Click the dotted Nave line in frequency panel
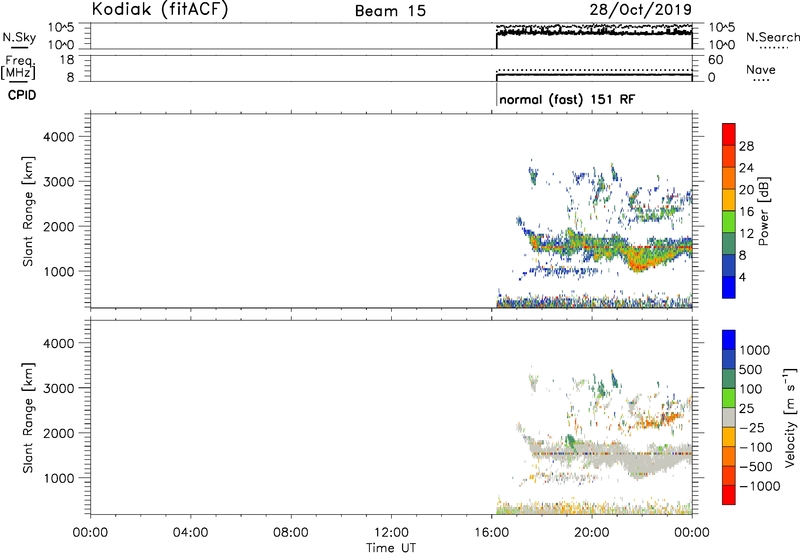This screenshot has height=554, width=800. pos(594,70)
